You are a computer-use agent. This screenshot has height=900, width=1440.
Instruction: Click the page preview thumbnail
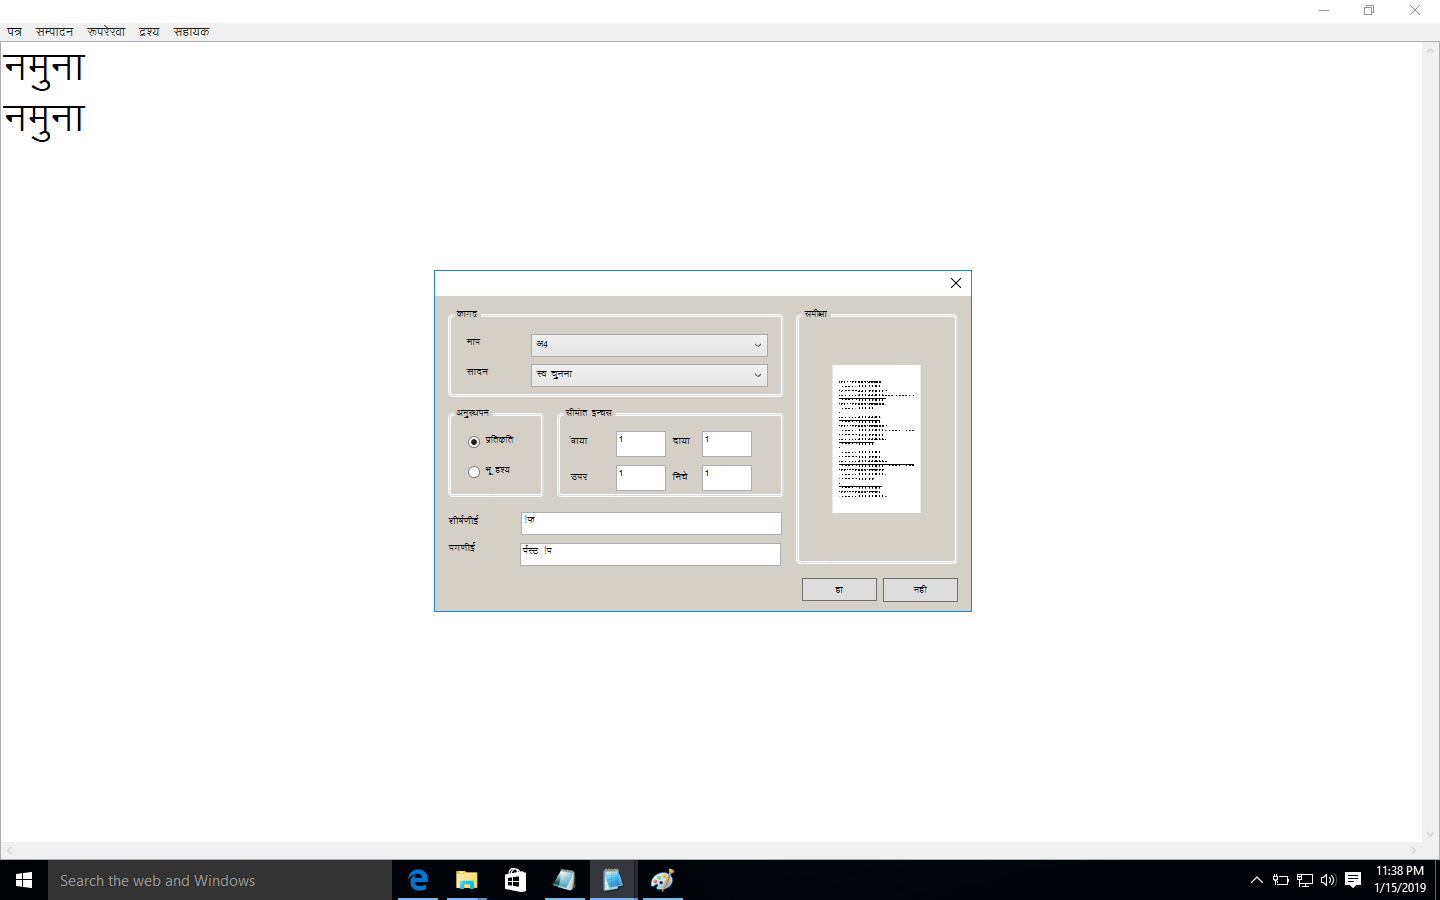click(x=876, y=439)
